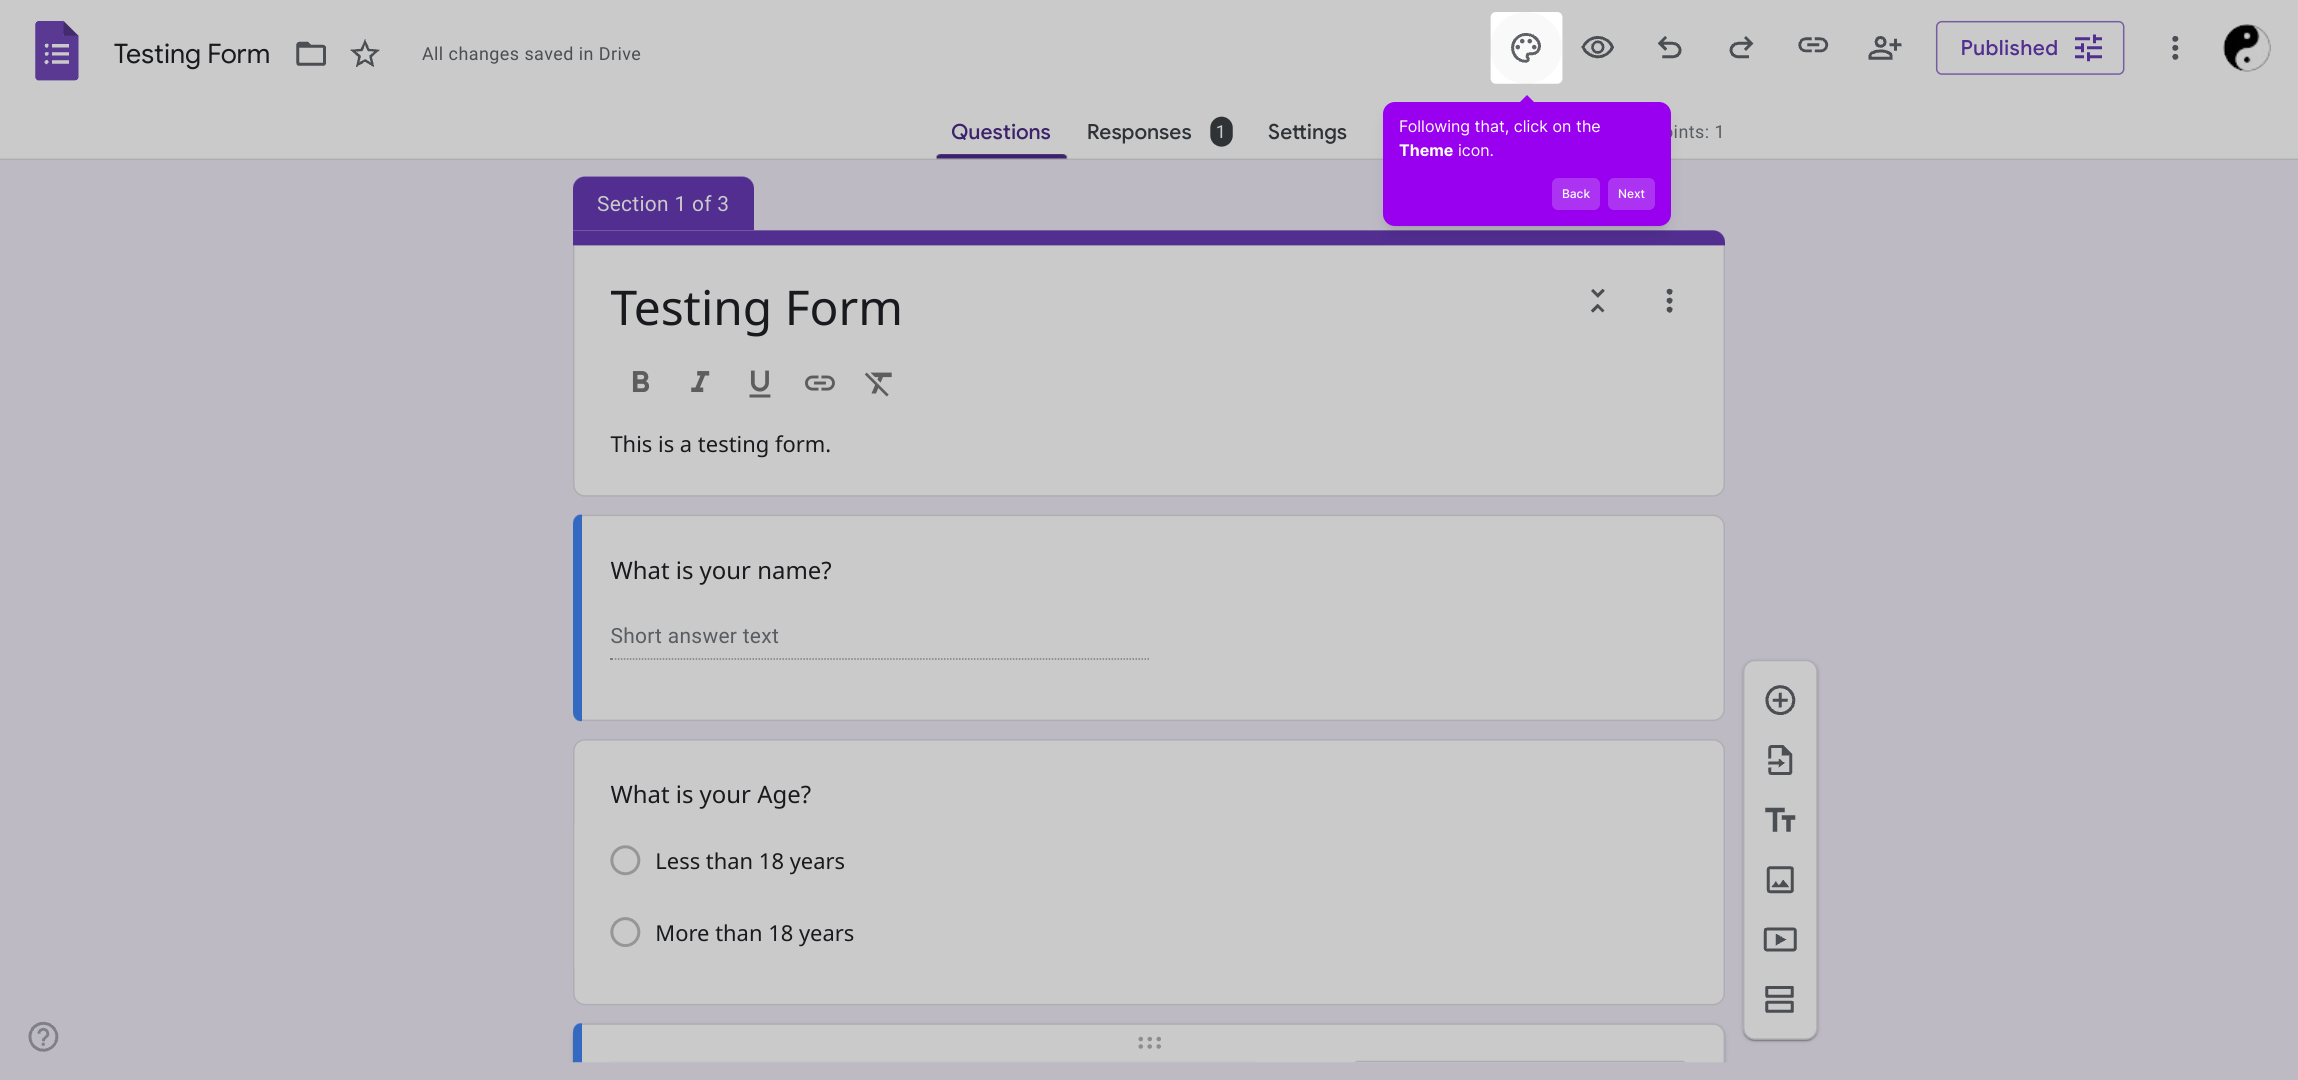Click the Import questions icon
The height and width of the screenshot is (1080, 2298).
click(x=1779, y=760)
